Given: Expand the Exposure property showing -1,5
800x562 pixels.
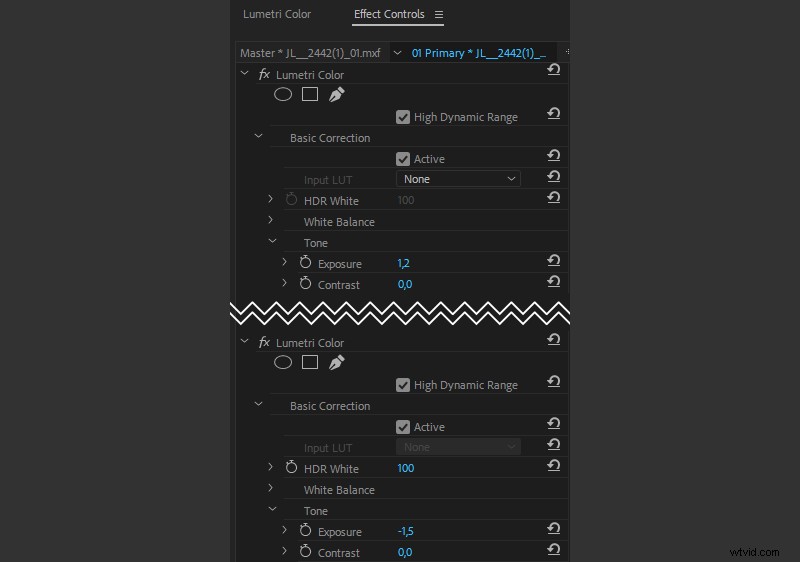Looking at the screenshot, I should (x=285, y=530).
